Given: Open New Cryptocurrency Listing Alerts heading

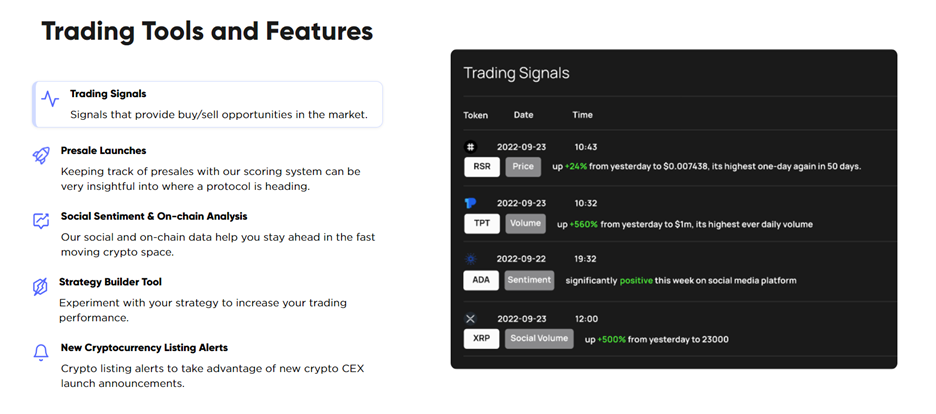Looking at the screenshot, I should (x=144, y=347).
